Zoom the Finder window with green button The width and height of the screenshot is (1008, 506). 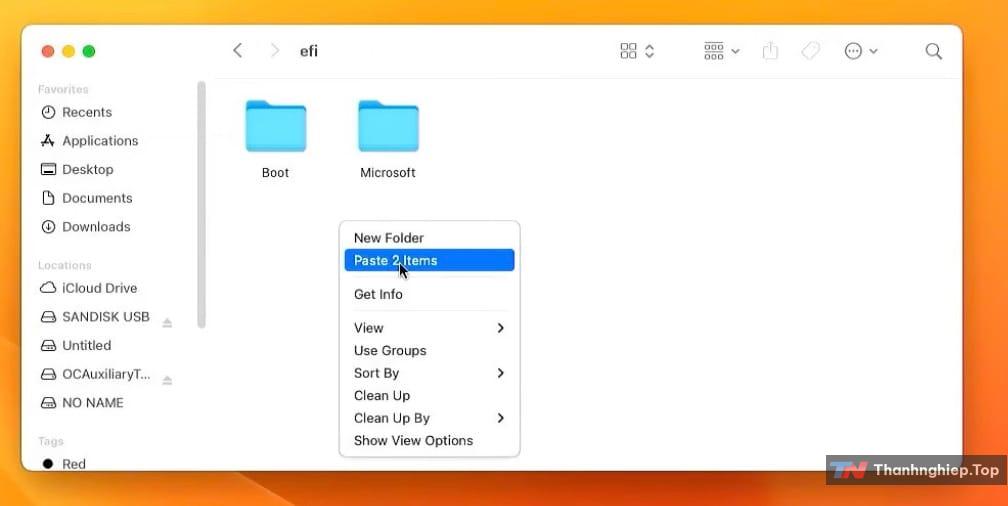pos(89,51)
